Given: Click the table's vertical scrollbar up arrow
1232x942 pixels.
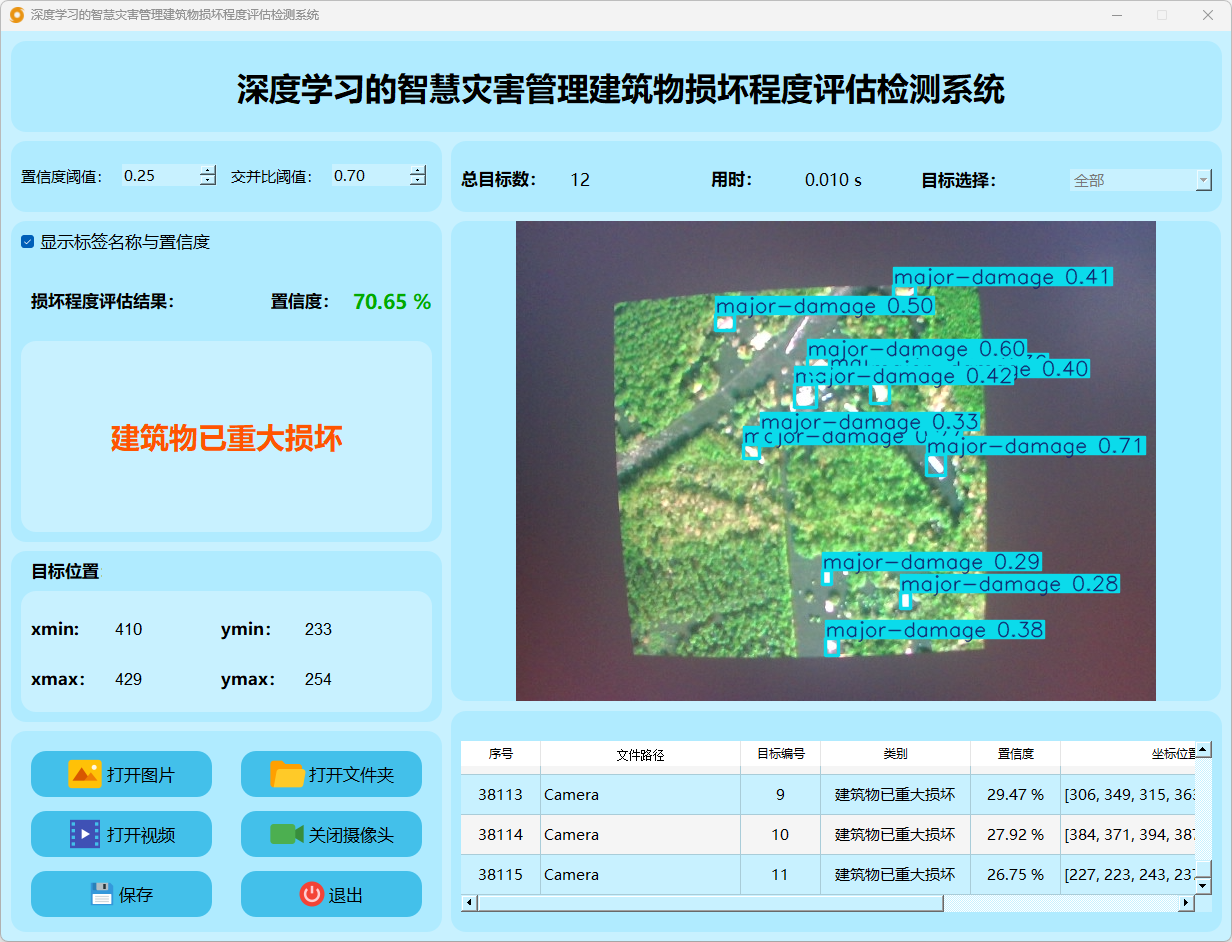Looking at the screenshot, I should click(1204, 750).
